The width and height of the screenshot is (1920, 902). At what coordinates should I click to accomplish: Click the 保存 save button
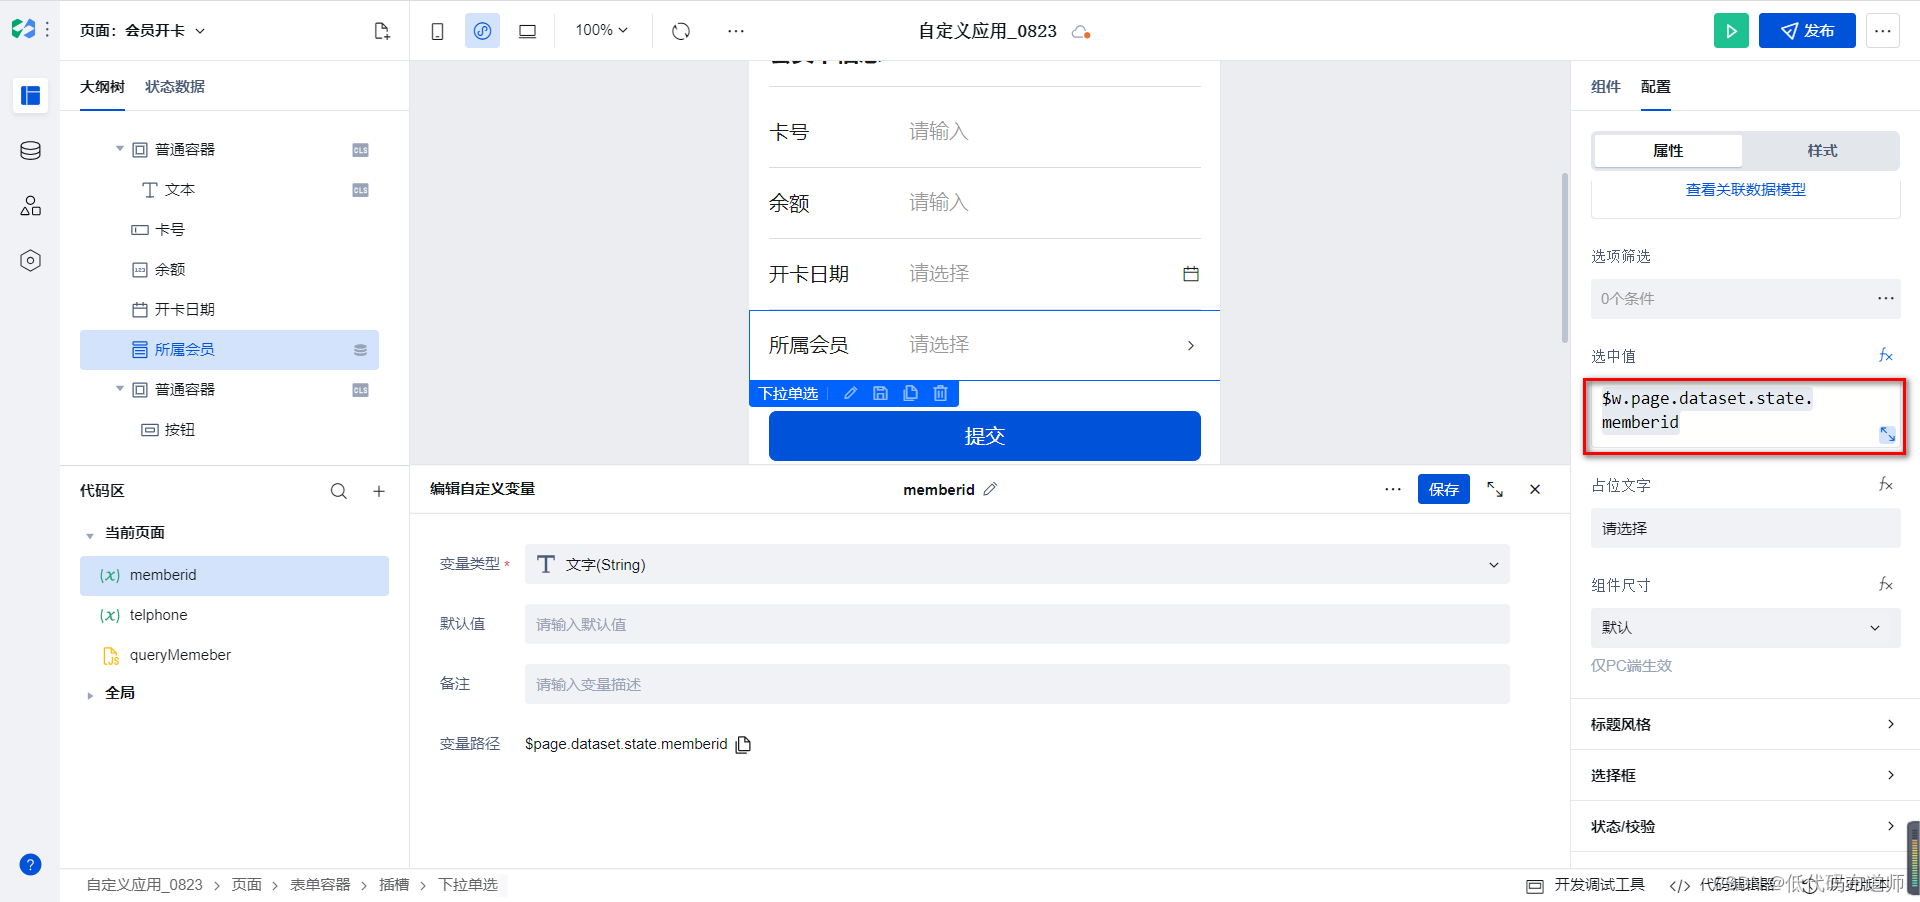coord(1443,489)
